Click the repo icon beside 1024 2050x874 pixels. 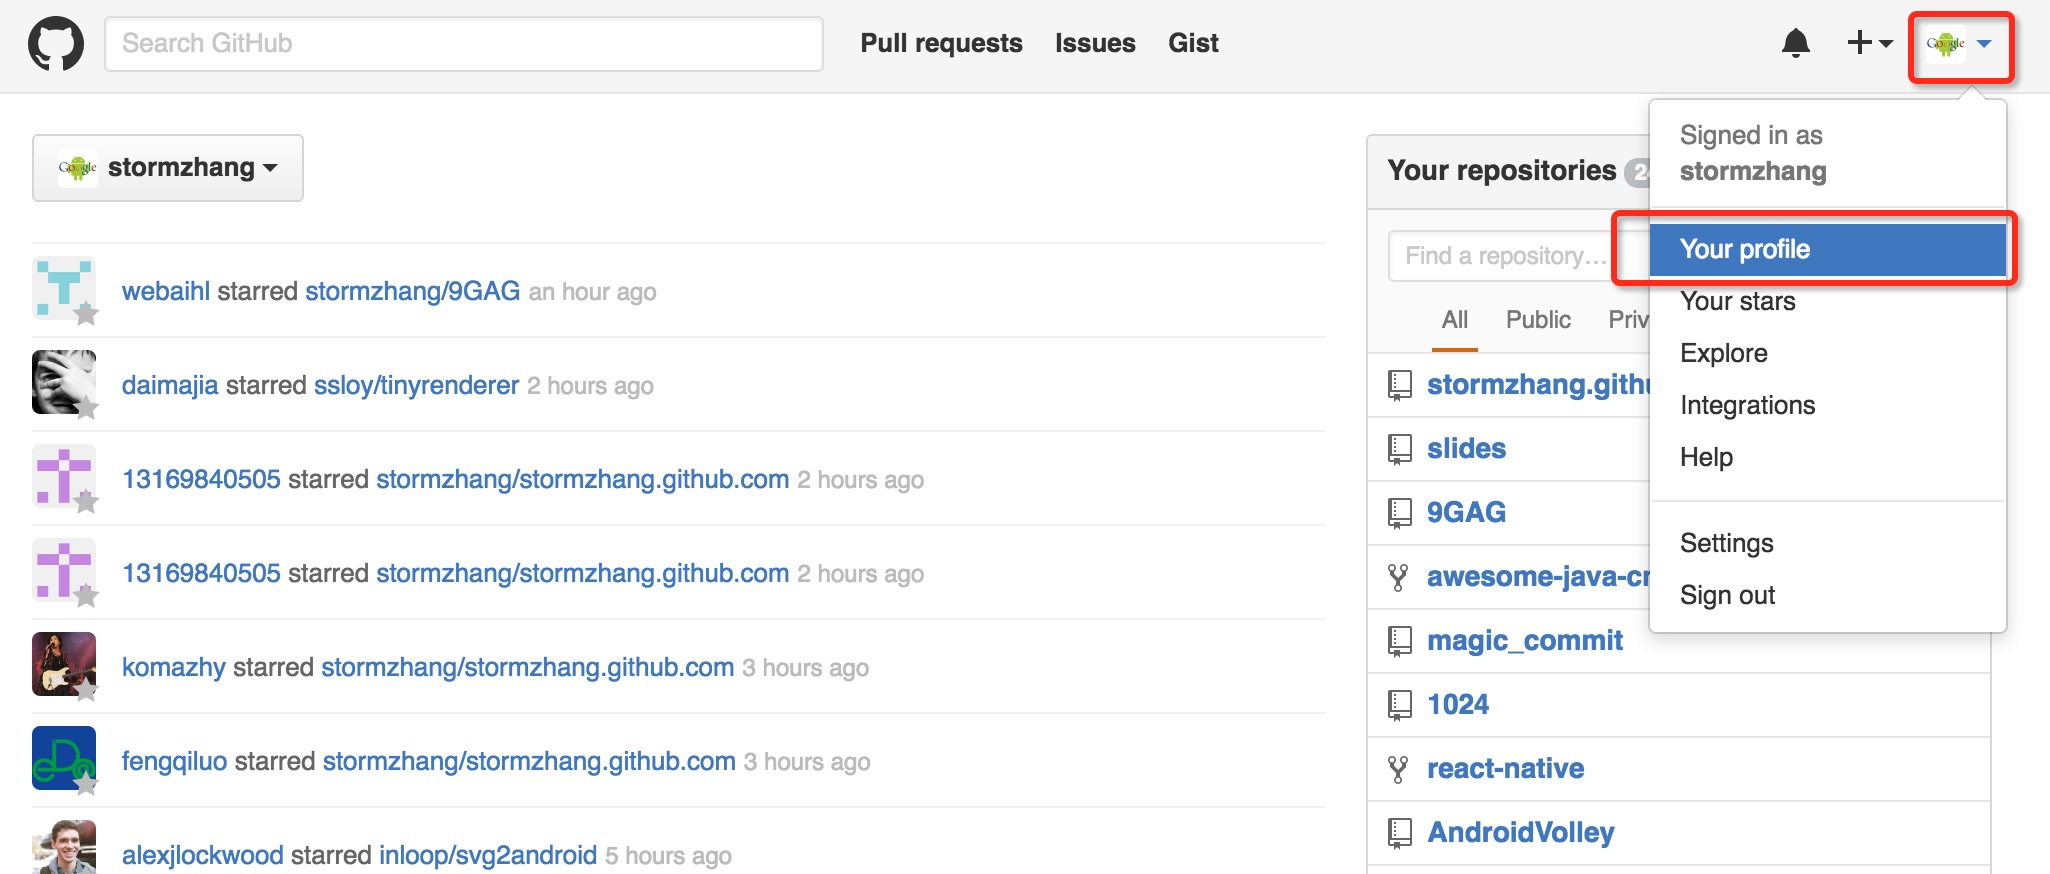1399,705
